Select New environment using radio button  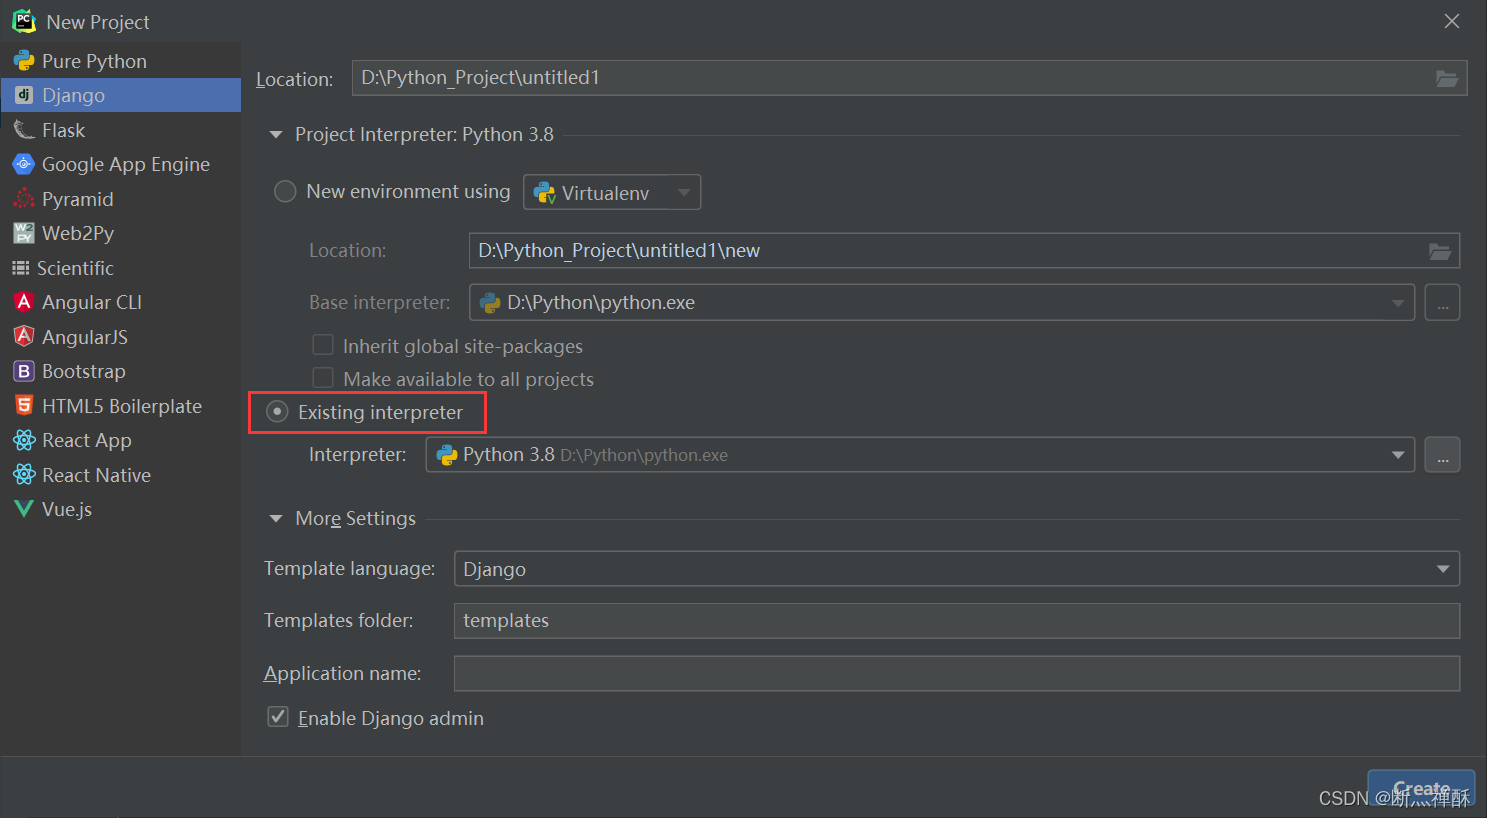tap(285, 191)
